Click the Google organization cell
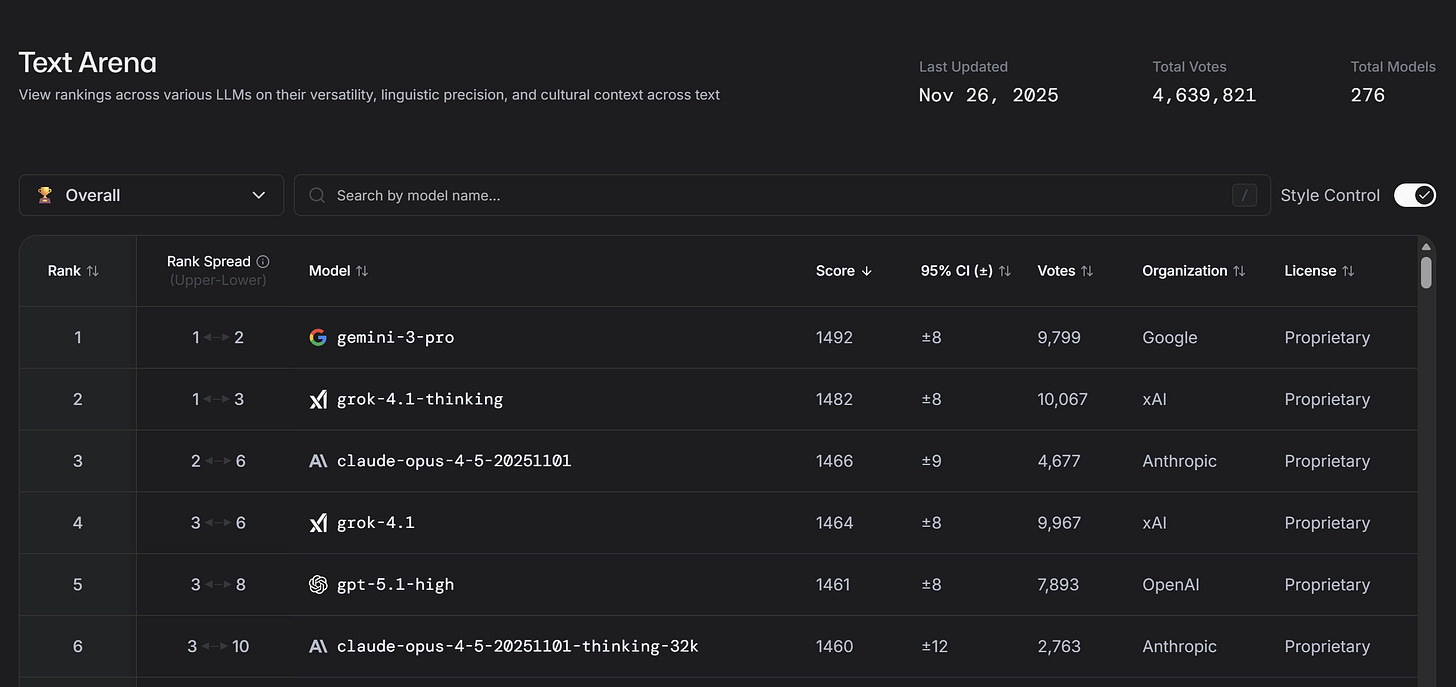This screenshot has width=1456, height=687. click(x=1170, y=337)
